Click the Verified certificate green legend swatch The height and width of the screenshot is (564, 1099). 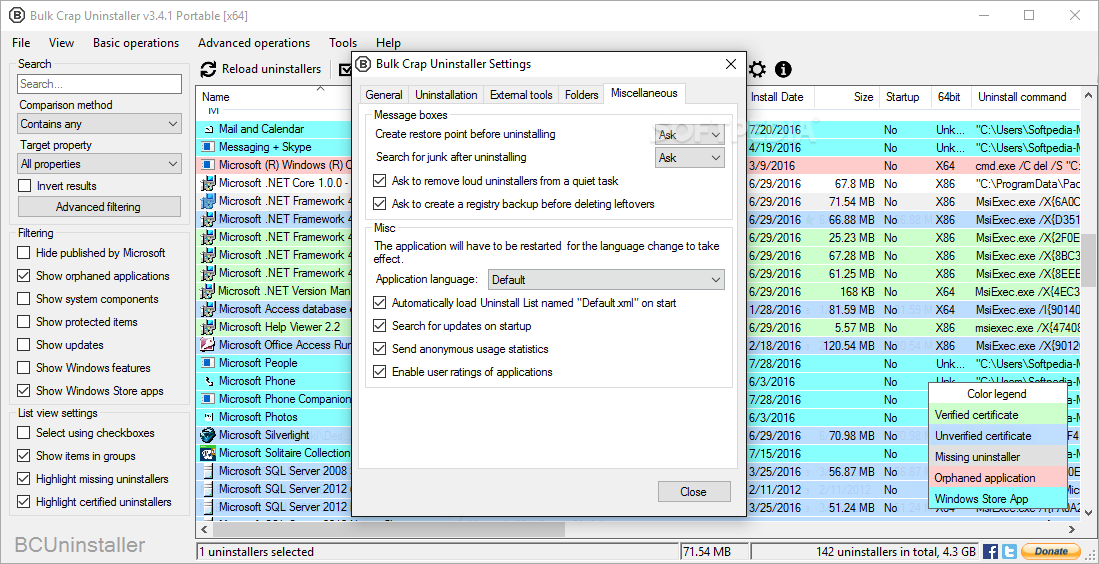997,415
